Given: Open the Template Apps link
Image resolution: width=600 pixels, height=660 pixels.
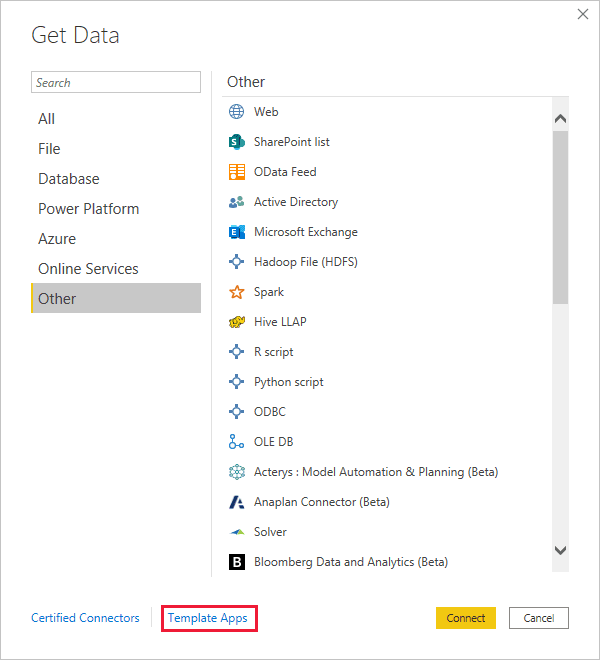Looking at the screenshot, I should (x=210, y=618).
